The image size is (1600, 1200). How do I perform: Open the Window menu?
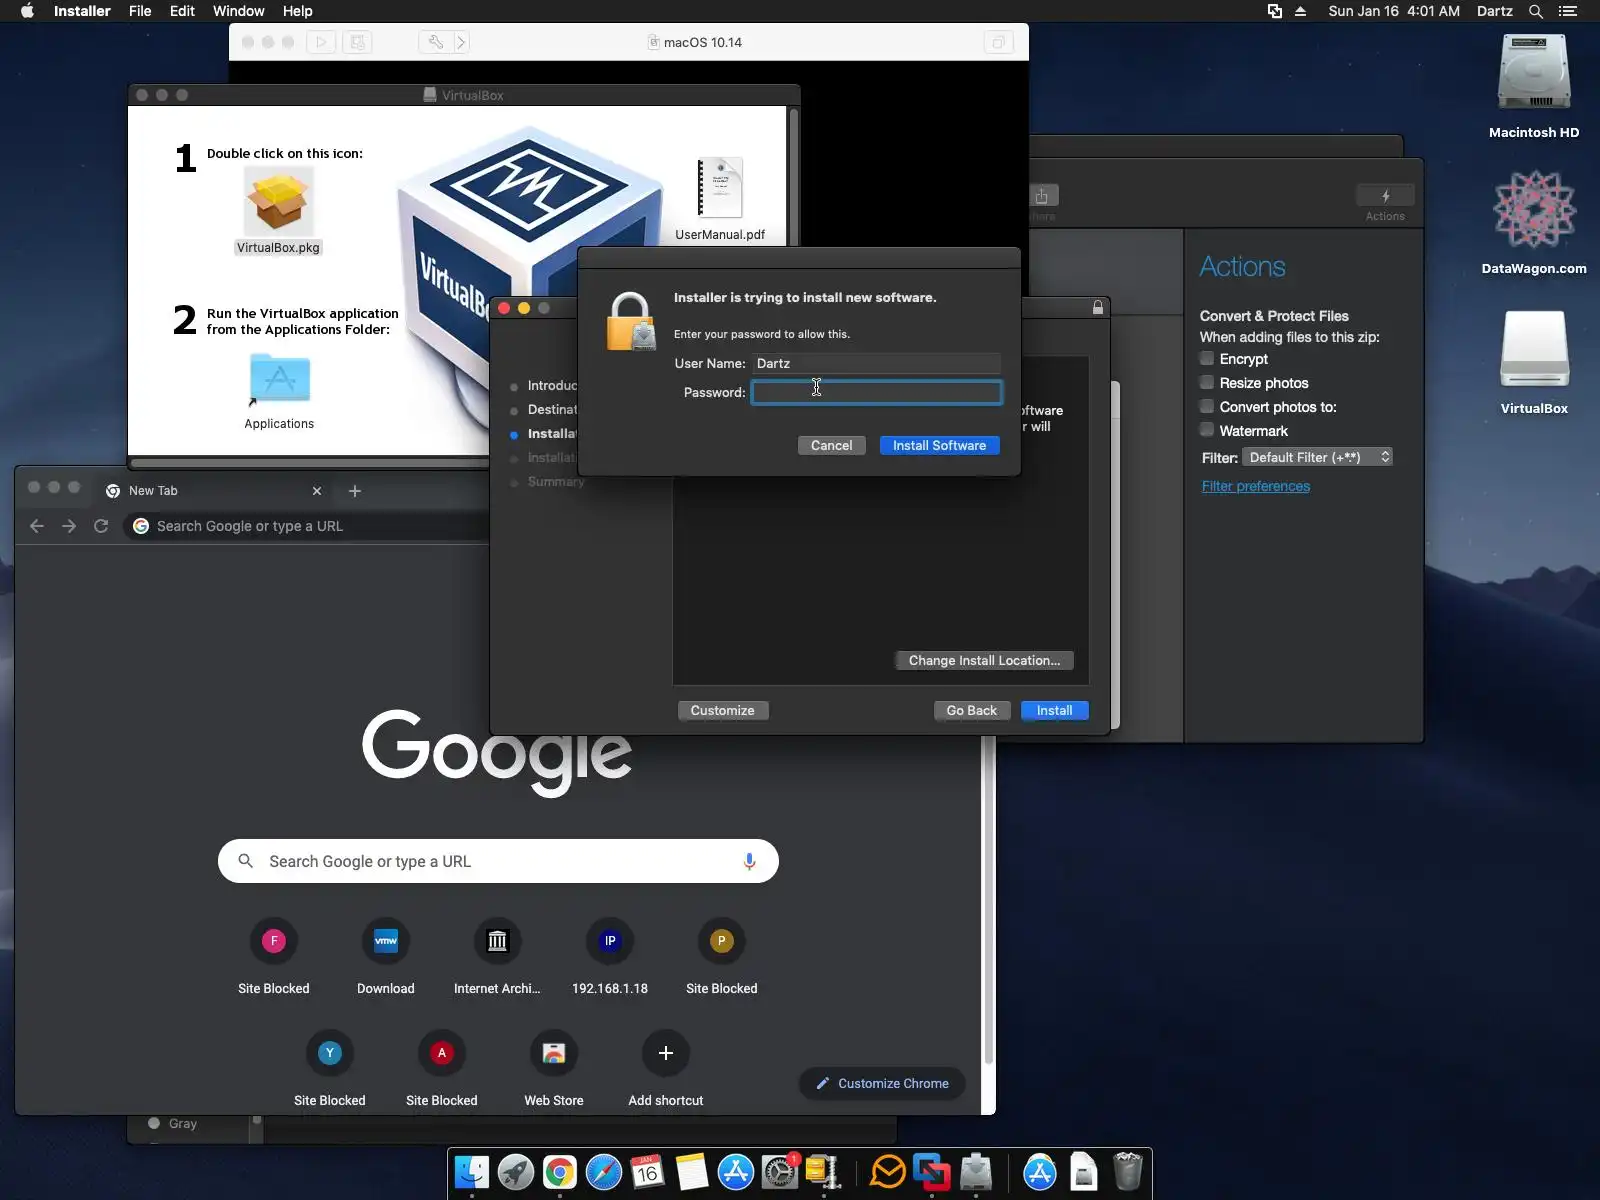coord(239,11)
